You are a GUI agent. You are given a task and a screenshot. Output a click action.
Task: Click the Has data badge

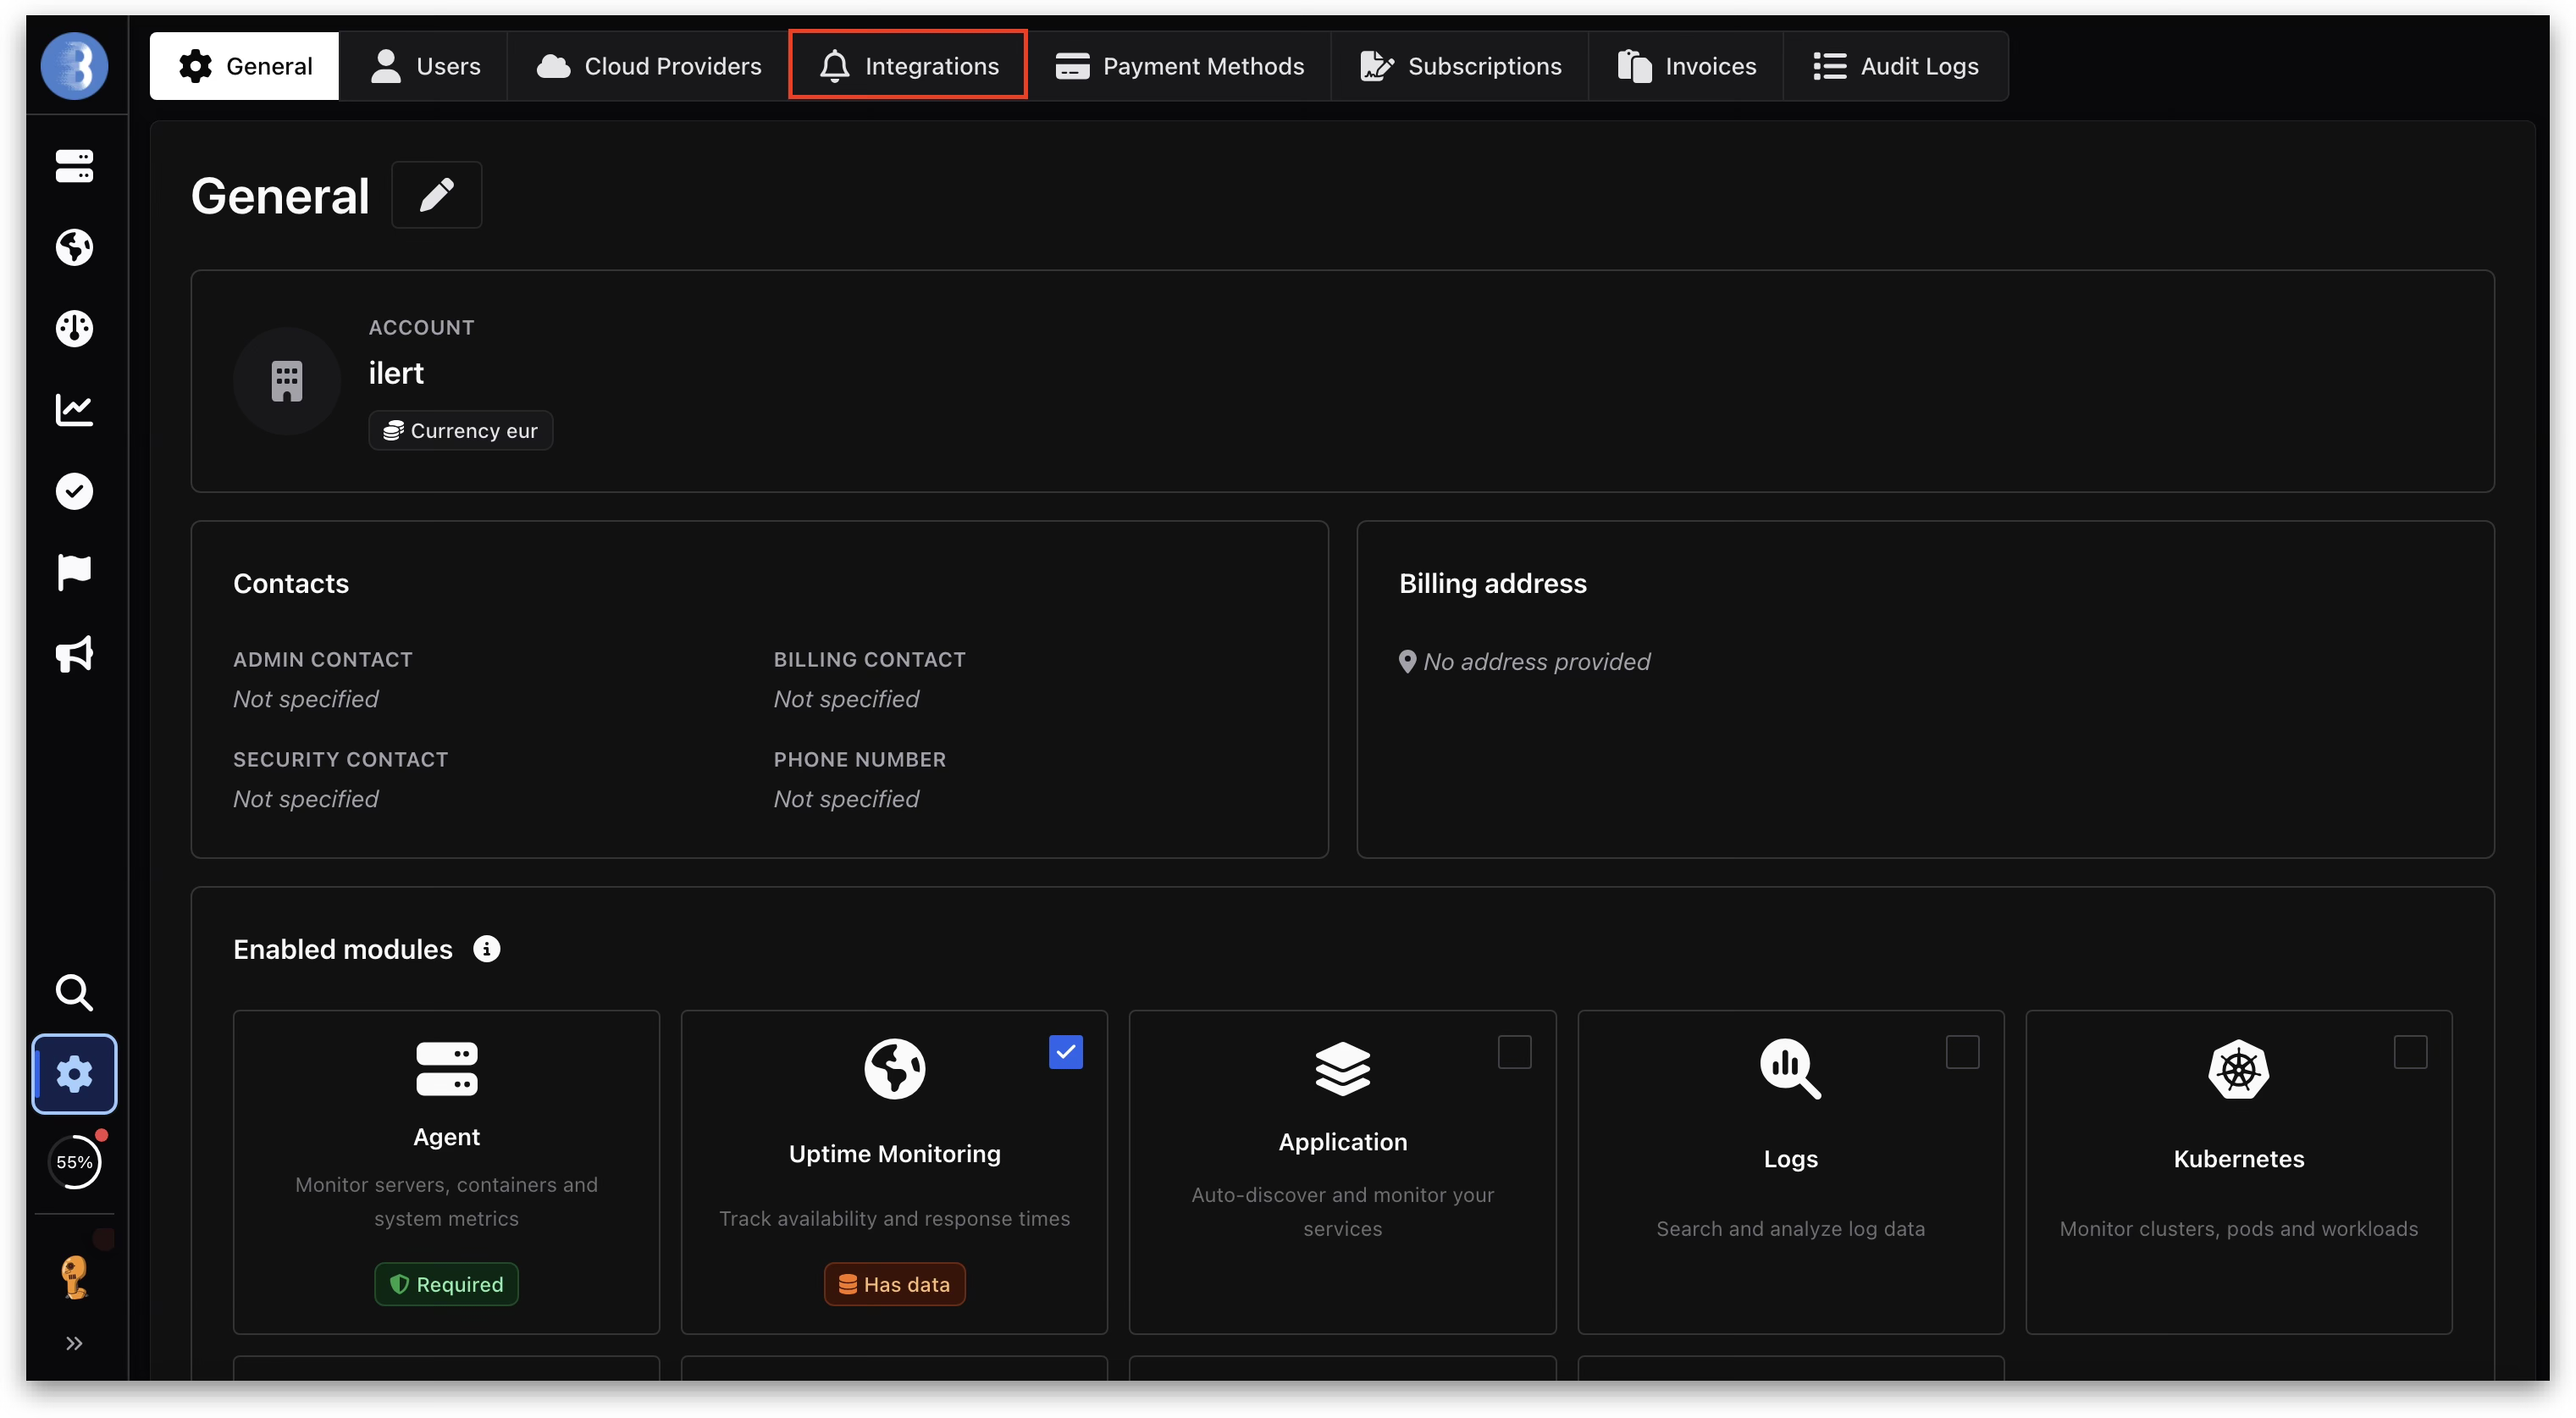click(x=894, y=1284)
